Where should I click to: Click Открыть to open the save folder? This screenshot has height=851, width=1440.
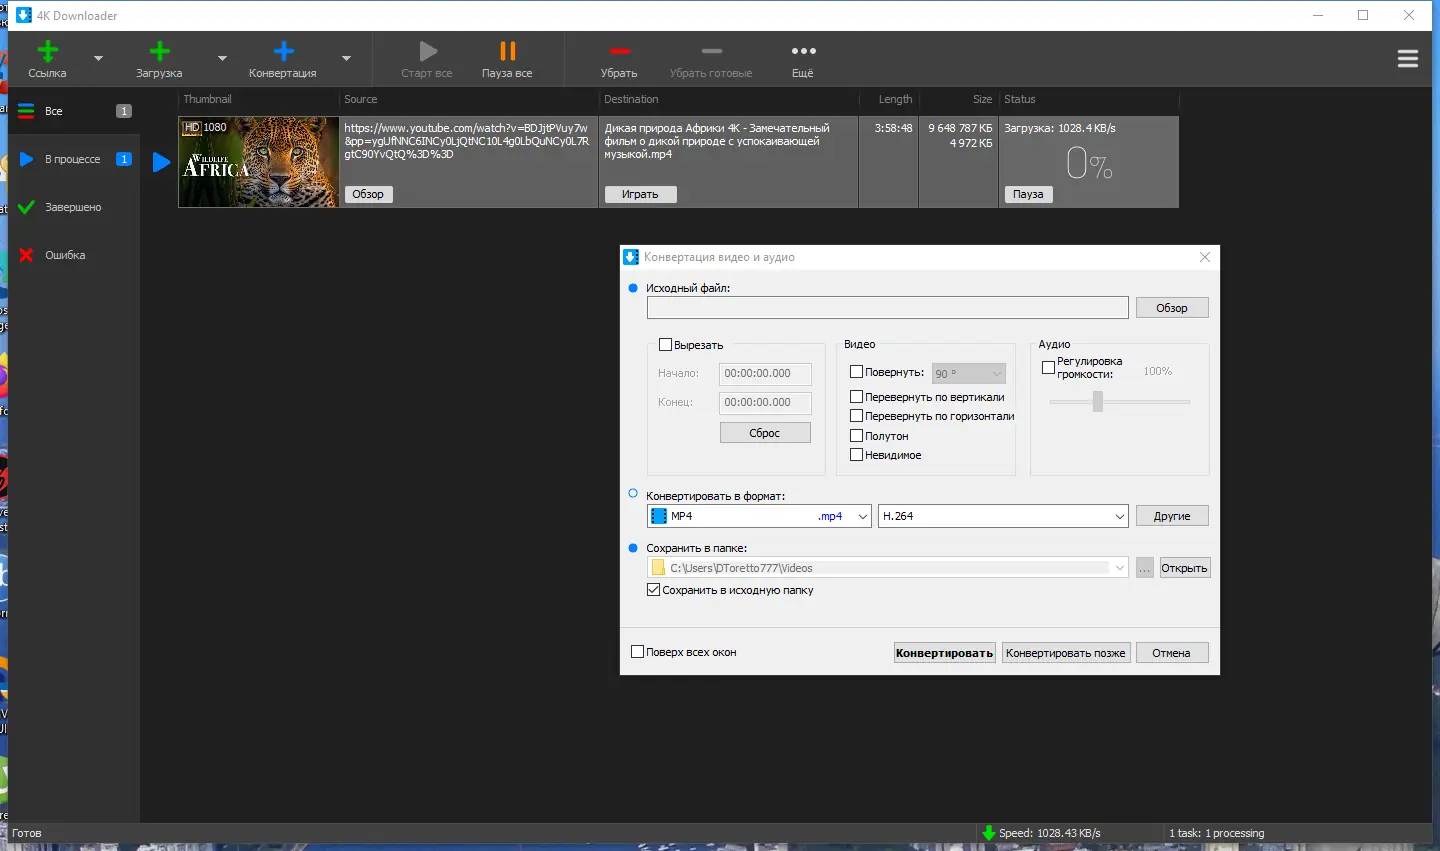click(1185, 568)
